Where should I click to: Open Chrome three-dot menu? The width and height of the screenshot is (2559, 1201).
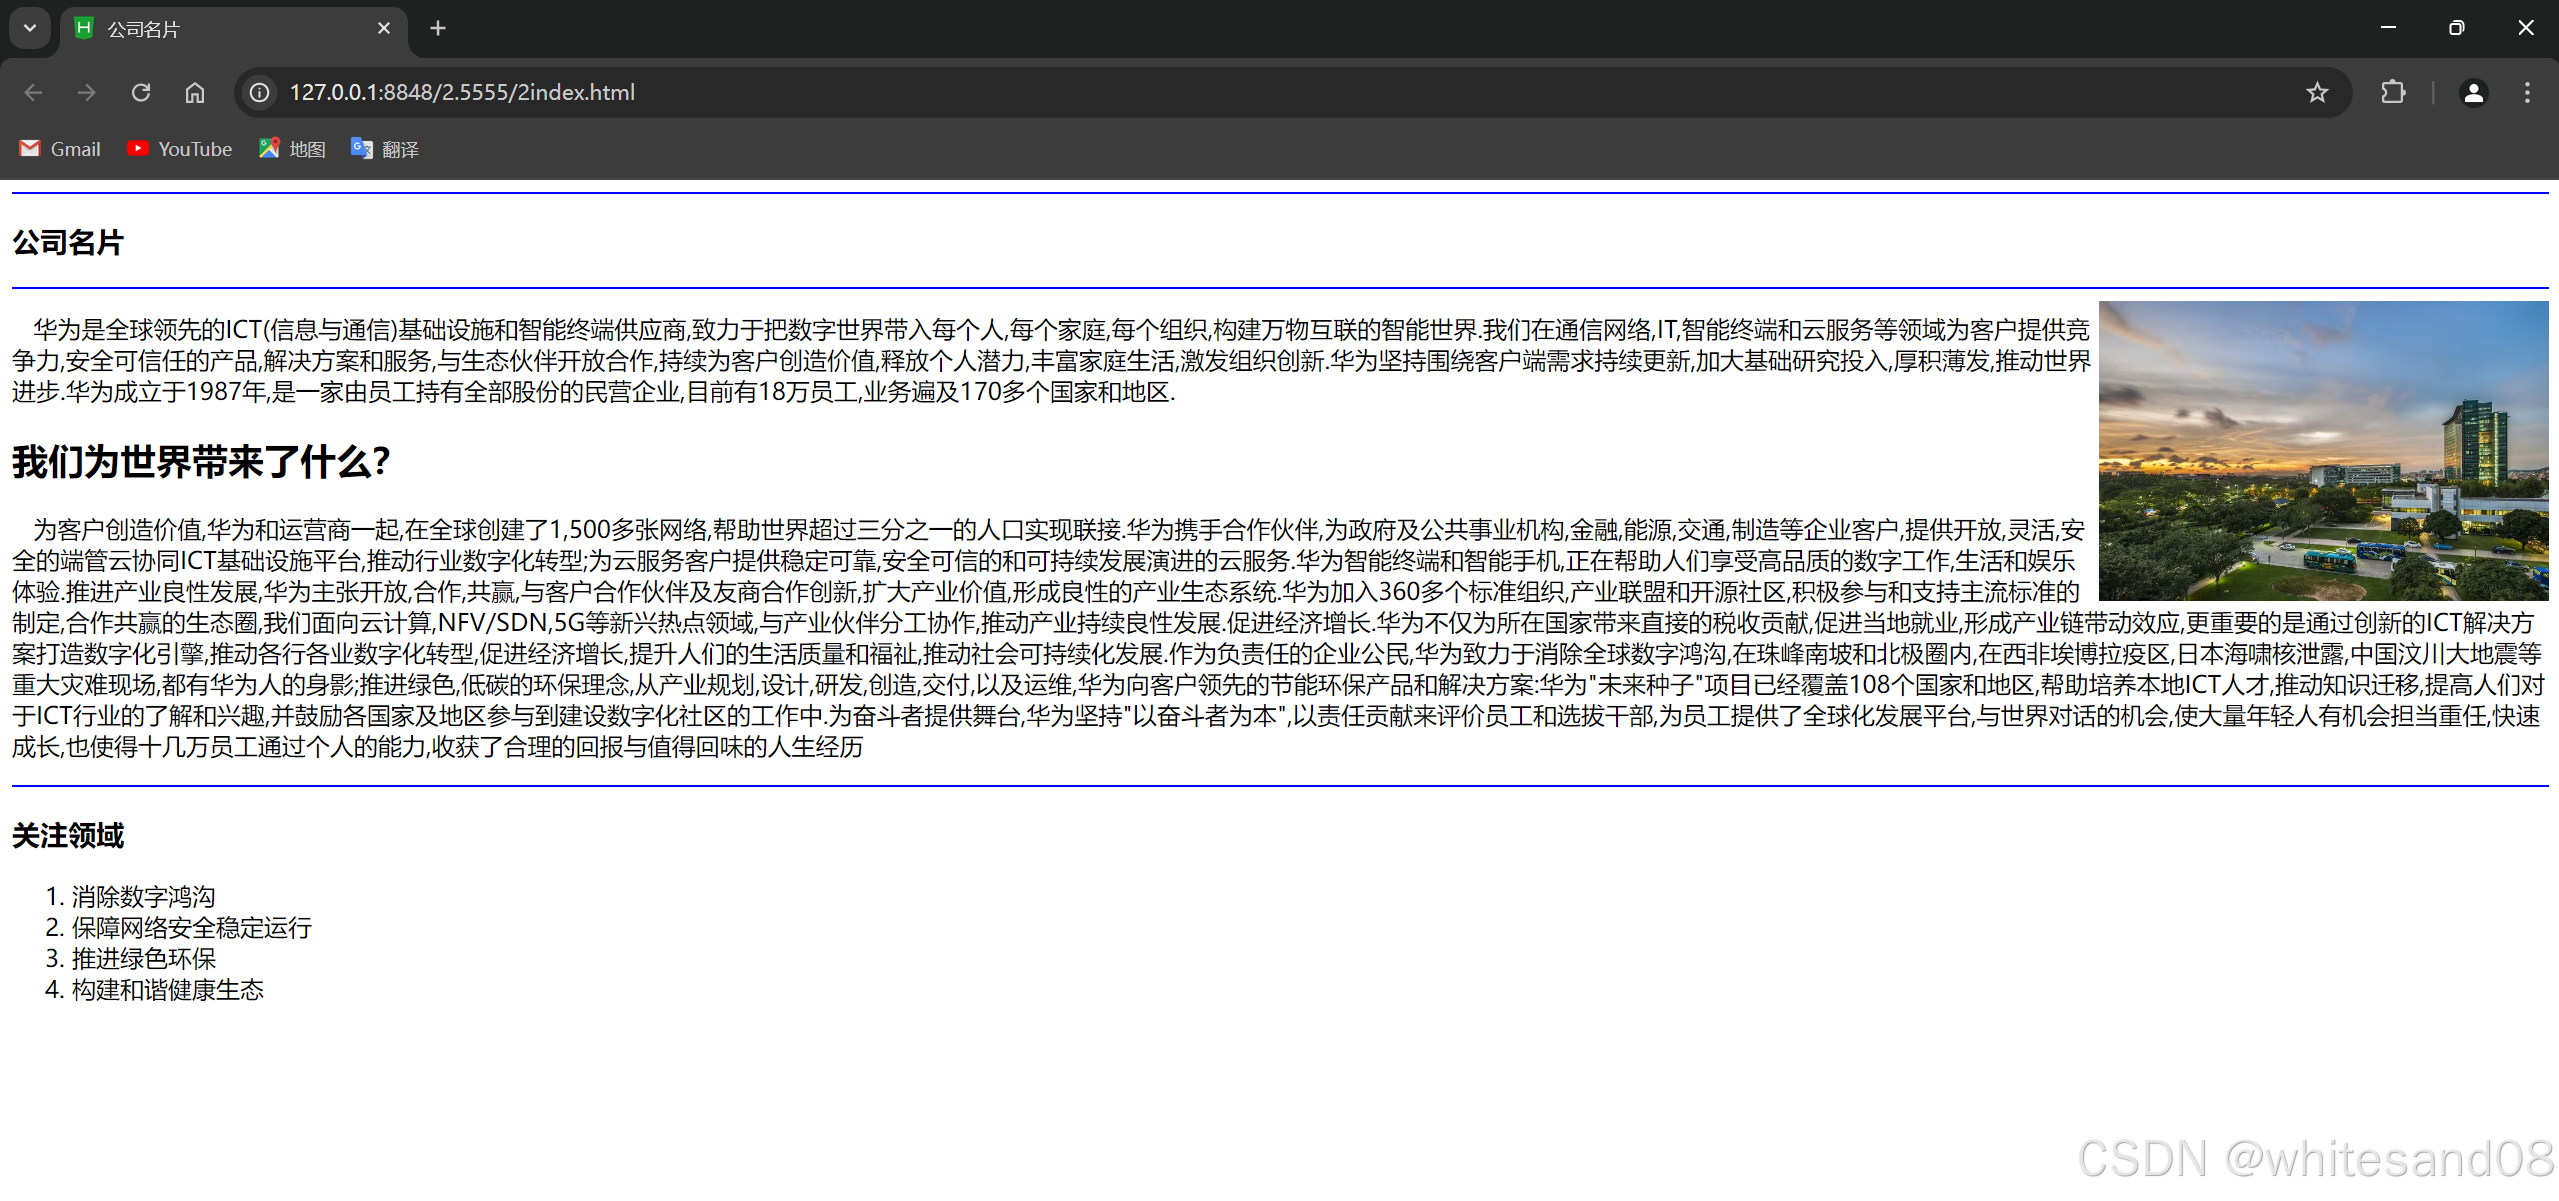(2527, 92)
